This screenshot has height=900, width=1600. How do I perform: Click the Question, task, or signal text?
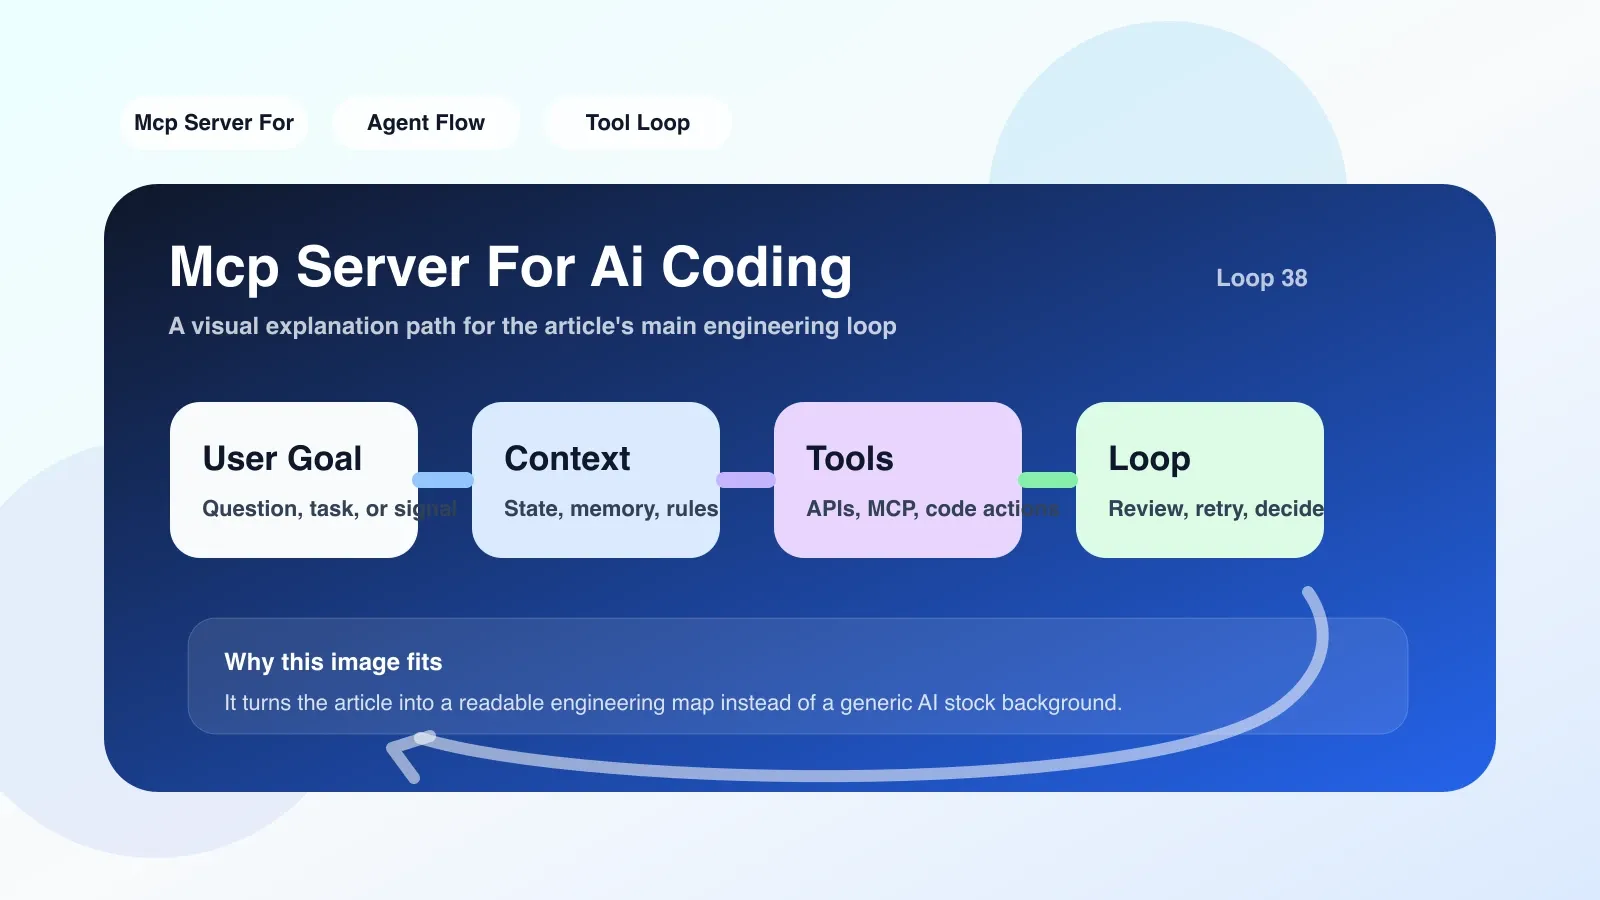(330, 509)
